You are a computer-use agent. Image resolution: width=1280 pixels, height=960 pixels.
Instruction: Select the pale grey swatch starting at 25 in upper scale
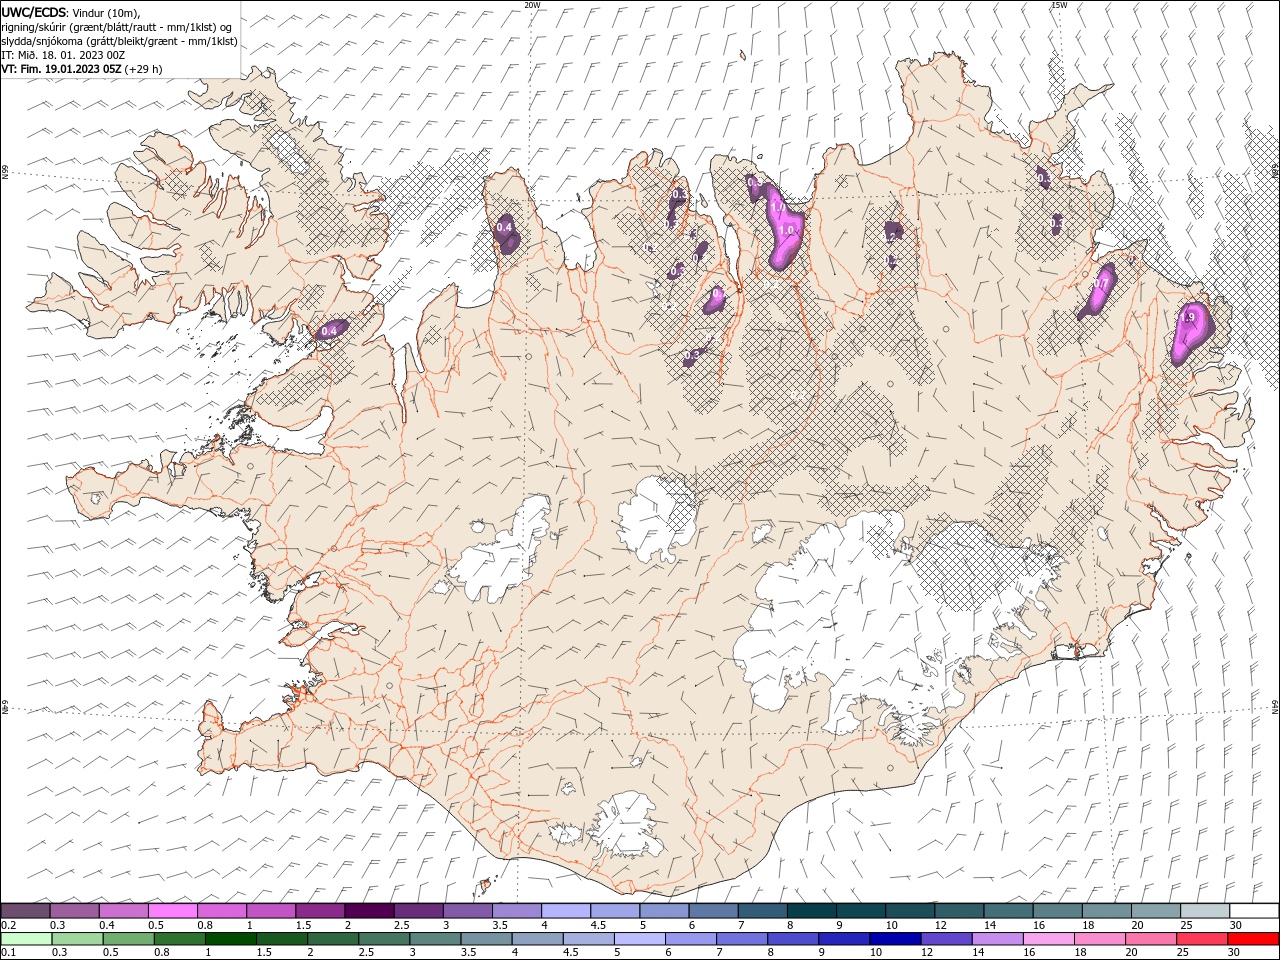coord(1205,911)
